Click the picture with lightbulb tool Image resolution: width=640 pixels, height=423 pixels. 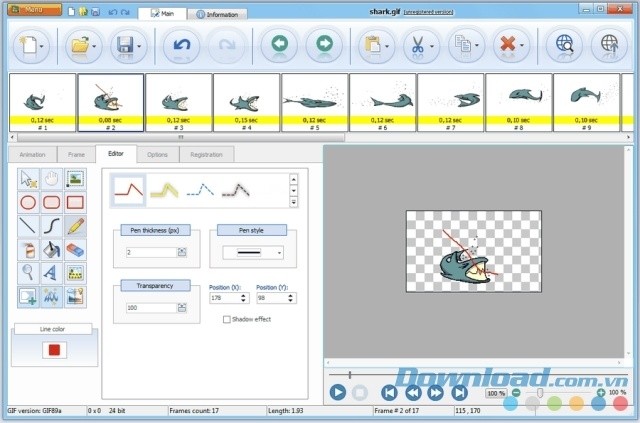pyautogui.click(x=76, y=297)
